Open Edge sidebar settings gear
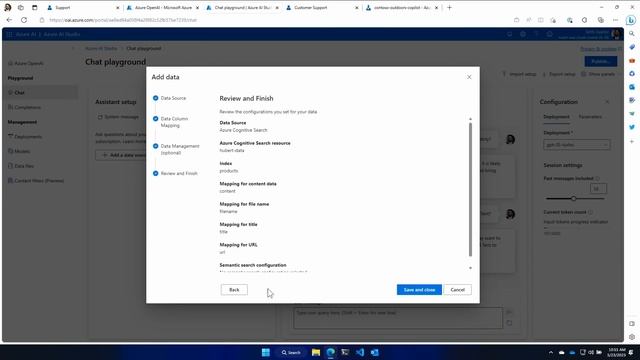 pyautogui.click(x=632, y=337)
